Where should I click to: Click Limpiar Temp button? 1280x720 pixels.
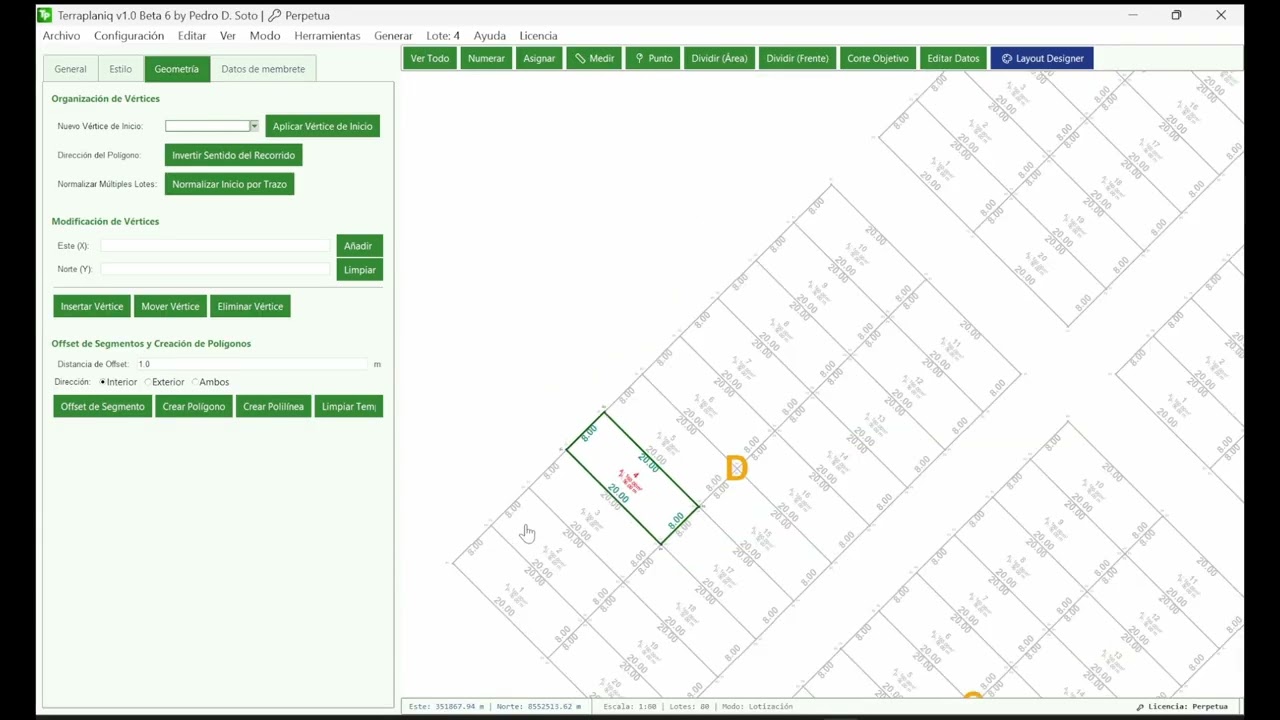point(348,406)
